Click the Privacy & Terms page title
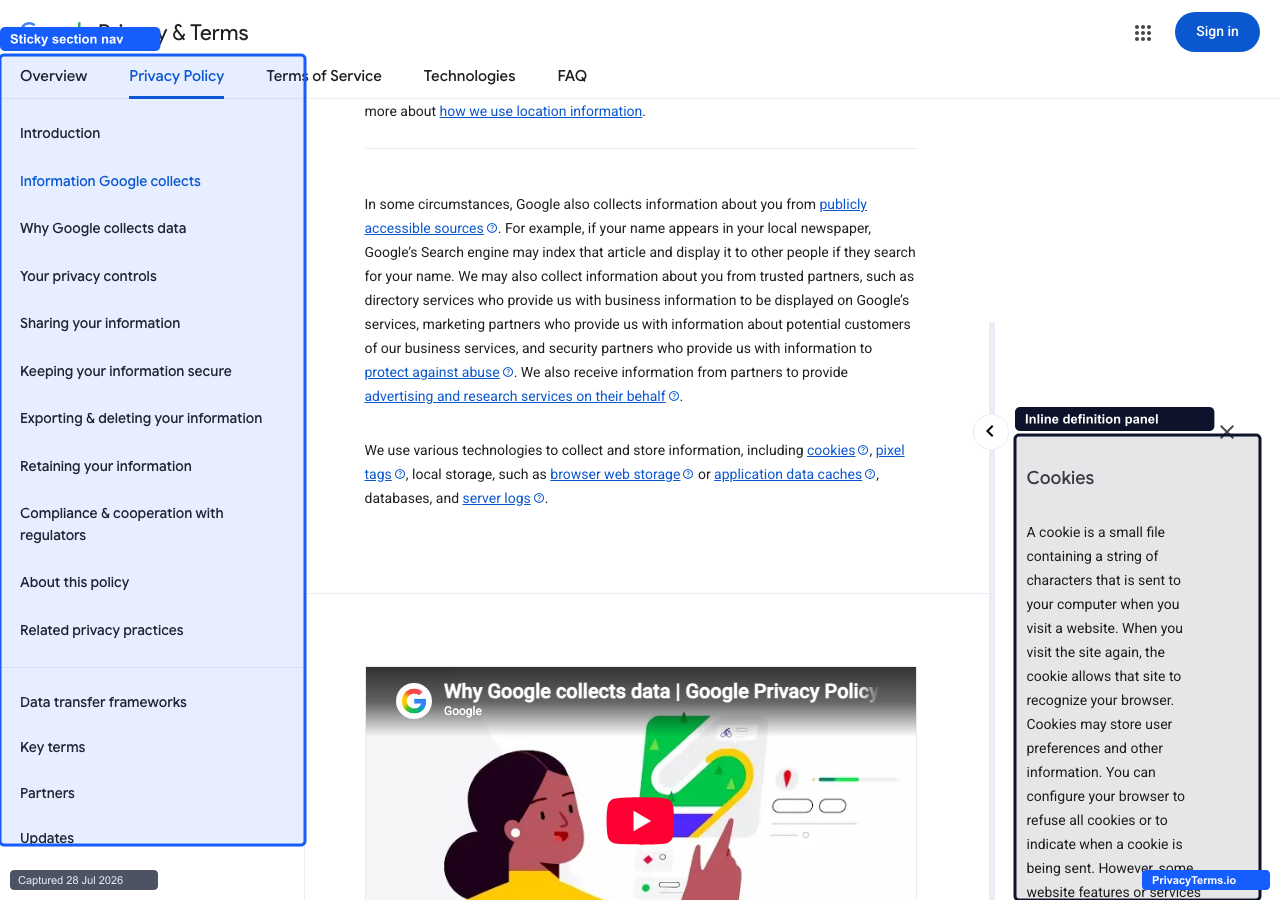 click(173, 33)
